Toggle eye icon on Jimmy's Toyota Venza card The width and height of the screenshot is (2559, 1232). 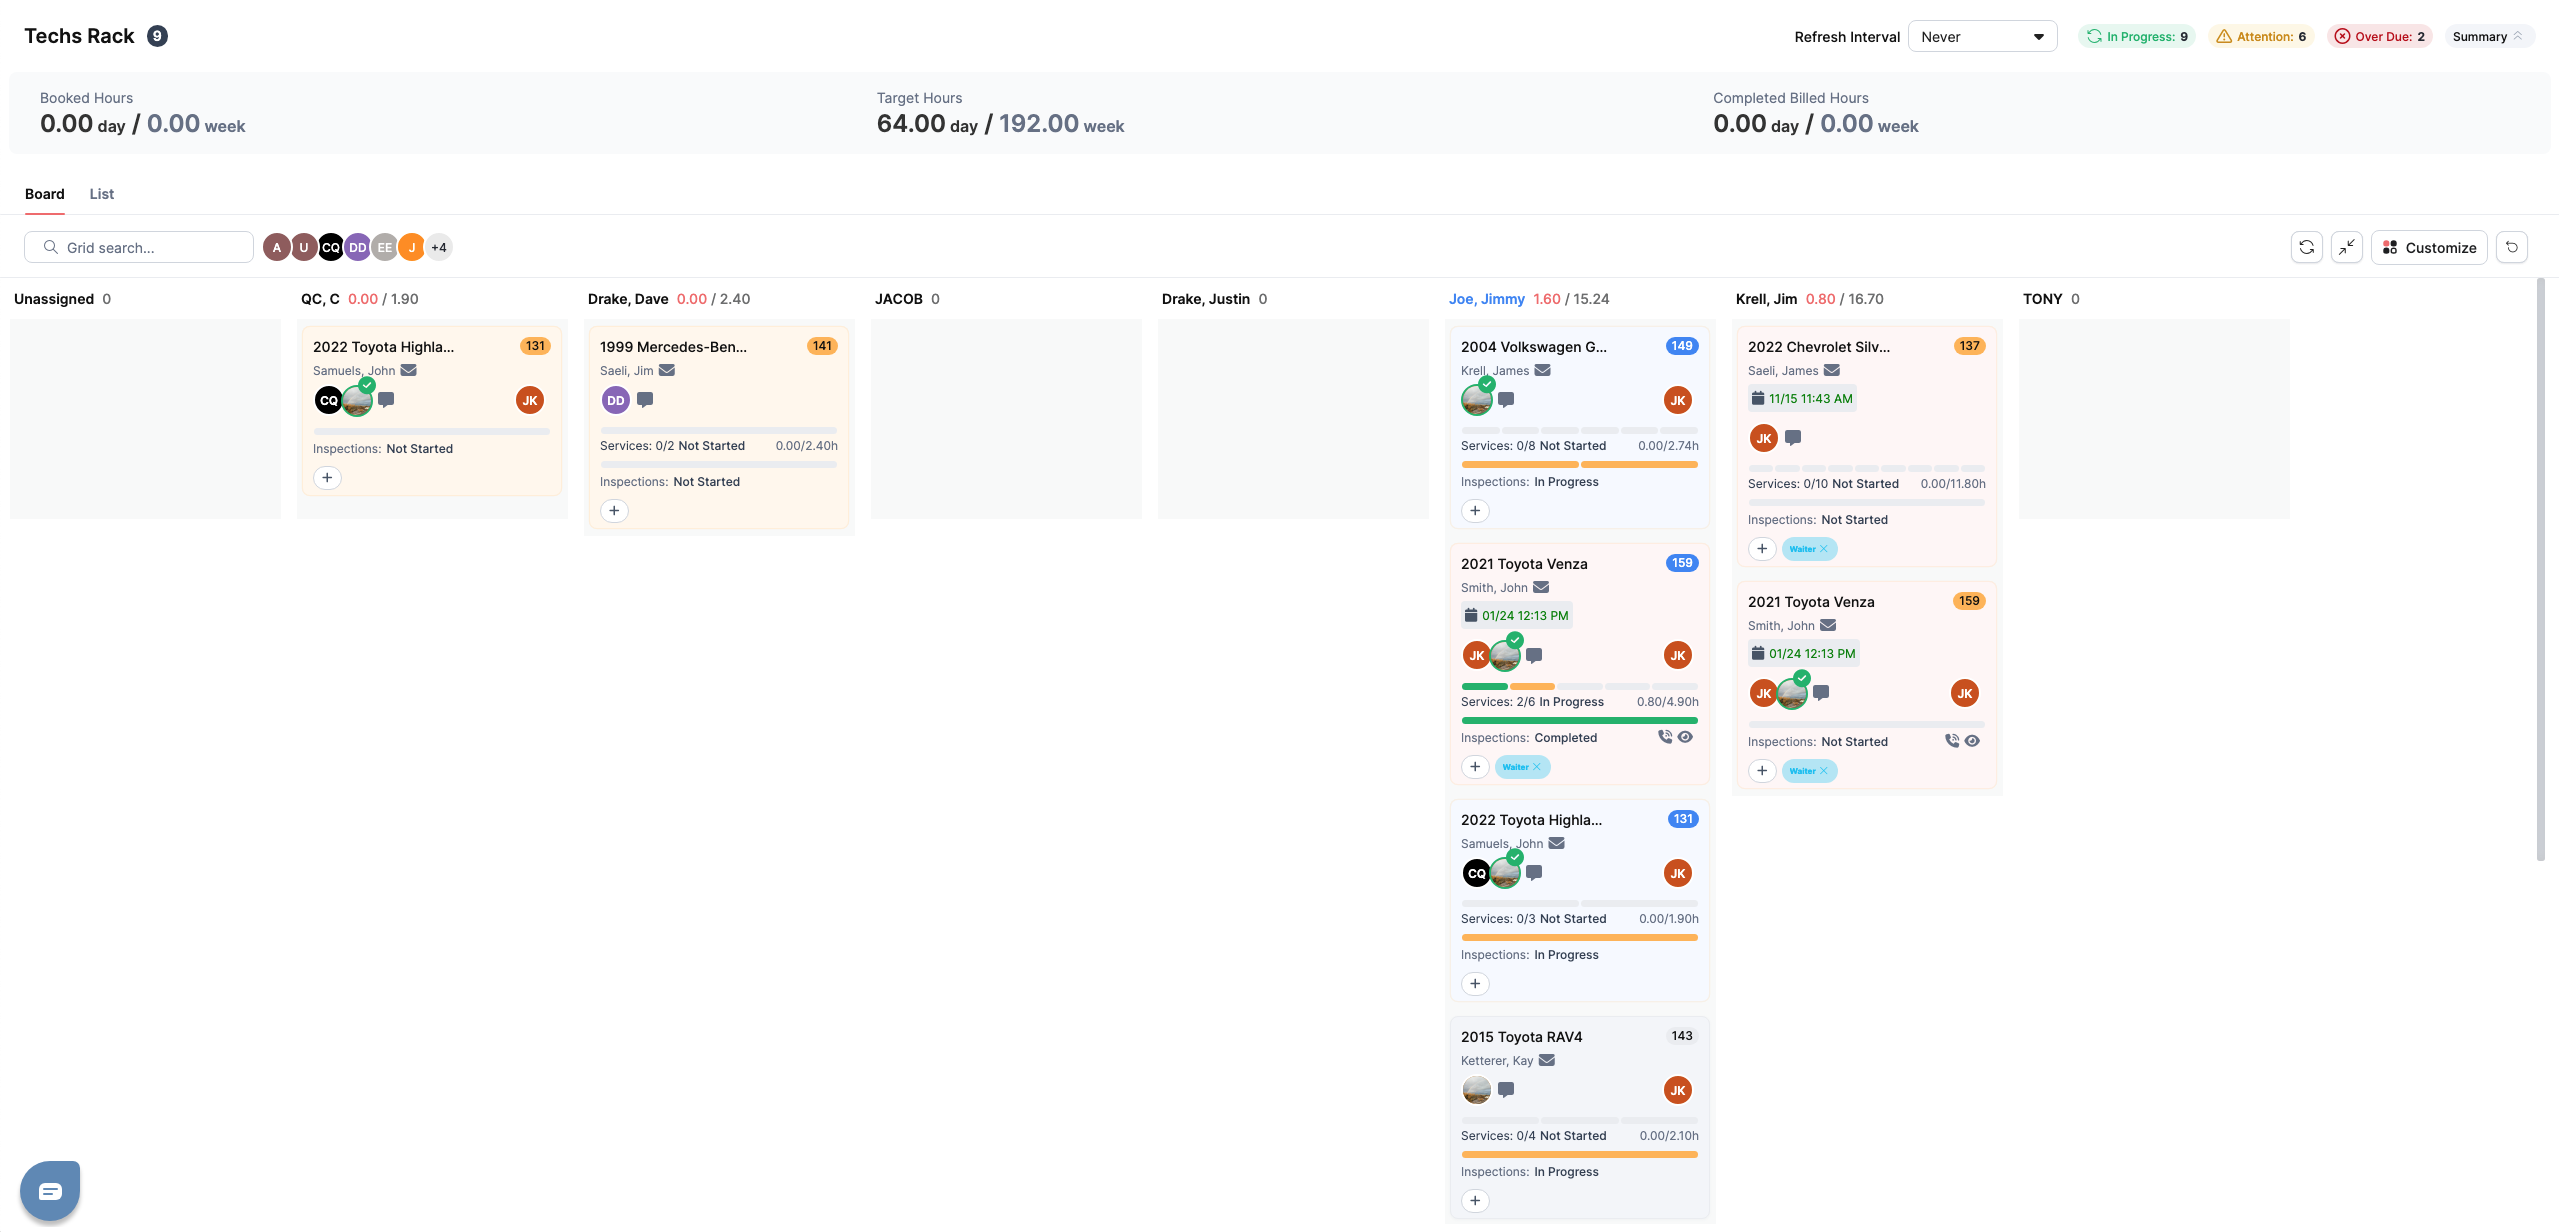coord(1685,737)
